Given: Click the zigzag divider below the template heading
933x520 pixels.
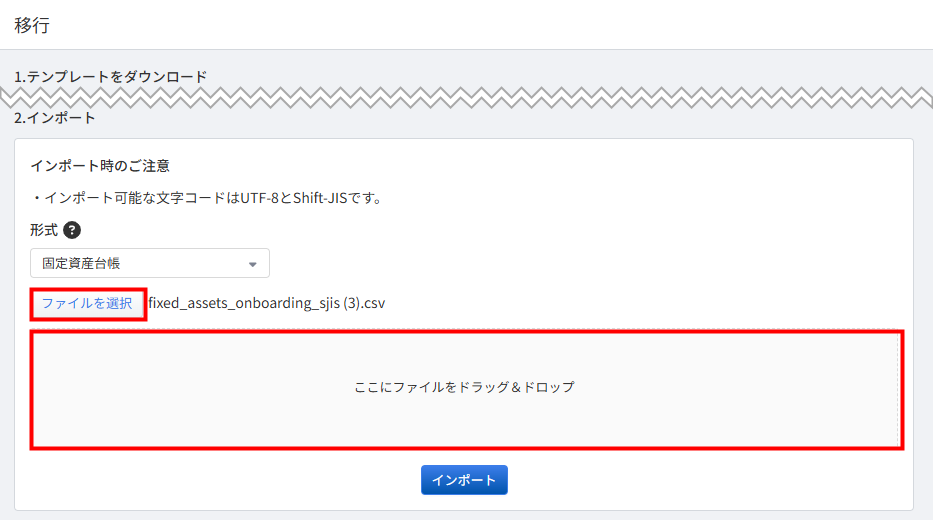Looking at the screenshot, I should [x=466, y=98].
